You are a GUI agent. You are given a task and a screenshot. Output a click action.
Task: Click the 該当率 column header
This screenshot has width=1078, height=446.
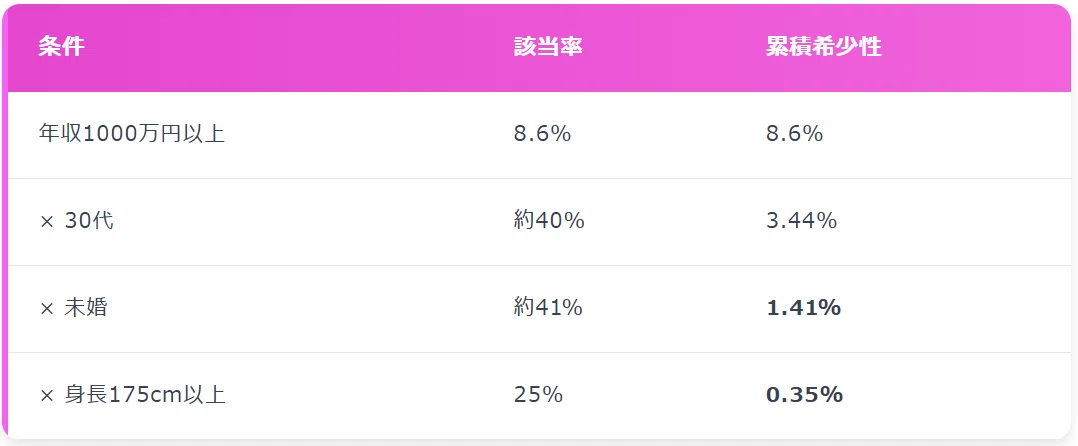[x=548, y=47]
